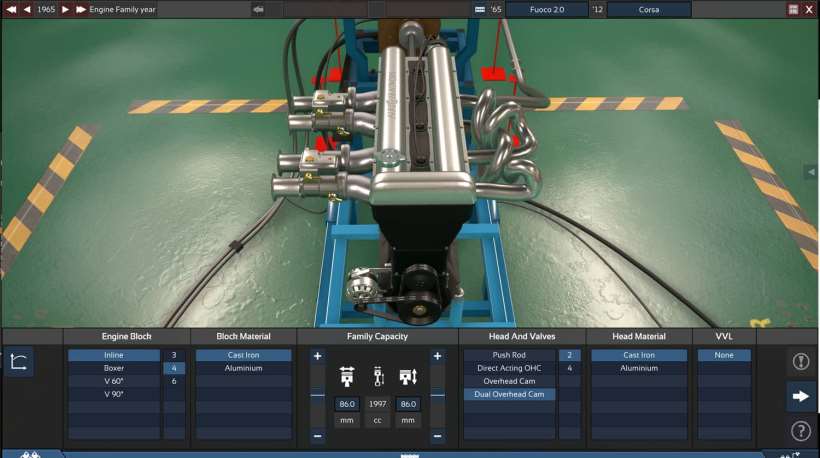Select 6 cylinders option
Viewport: 820px width, 458px height.
[174, 381]
